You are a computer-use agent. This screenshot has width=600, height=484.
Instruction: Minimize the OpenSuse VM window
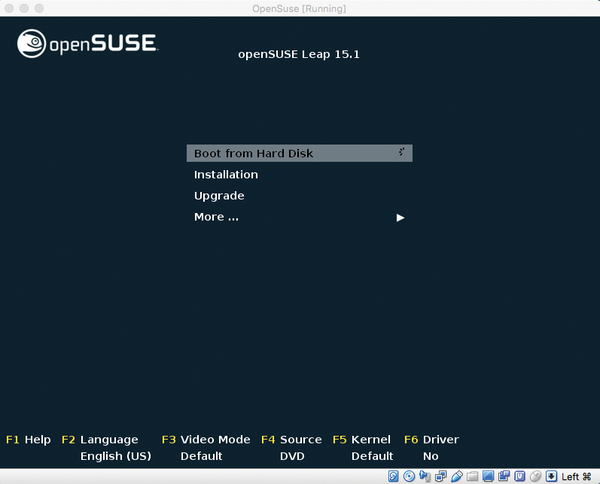click(24, 8)
